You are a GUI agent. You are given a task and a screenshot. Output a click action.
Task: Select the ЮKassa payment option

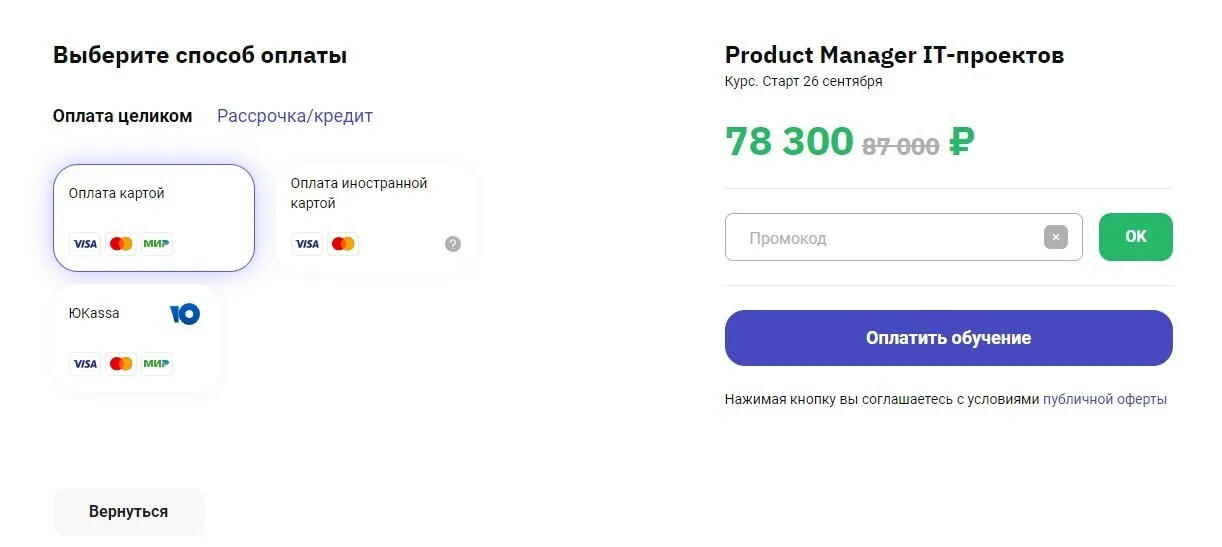coord(137,338)
